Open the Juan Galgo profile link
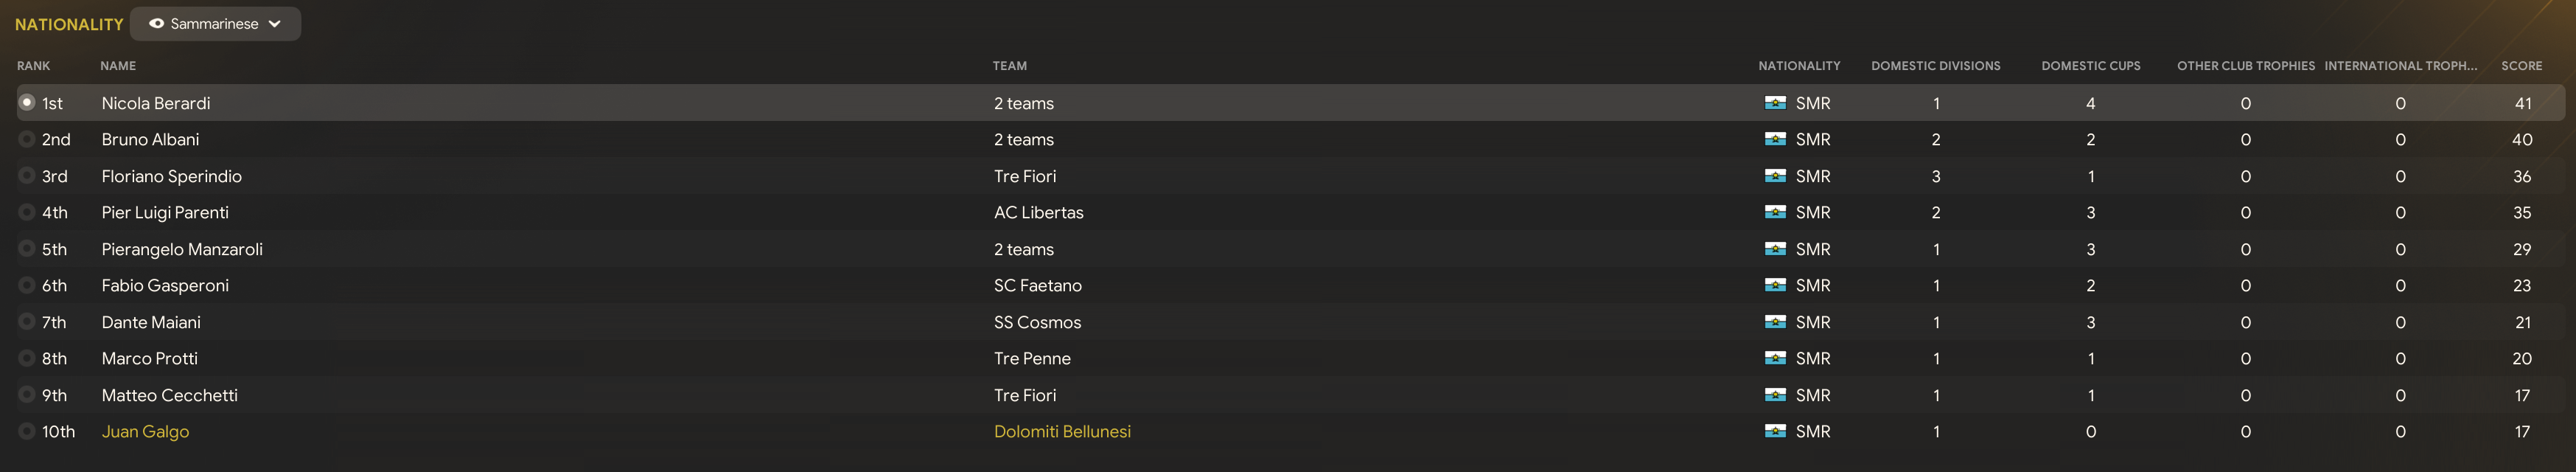This screenshot has width=2576, height=472. click(145, 432)
